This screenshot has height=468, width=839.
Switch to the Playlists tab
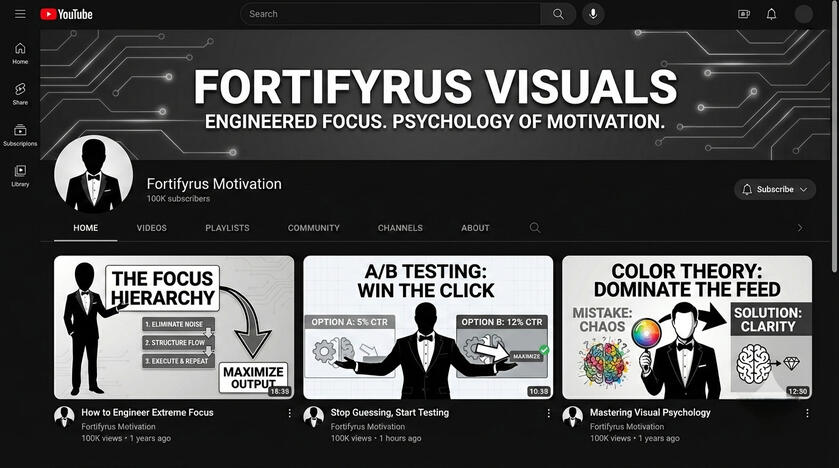point(227,228)
